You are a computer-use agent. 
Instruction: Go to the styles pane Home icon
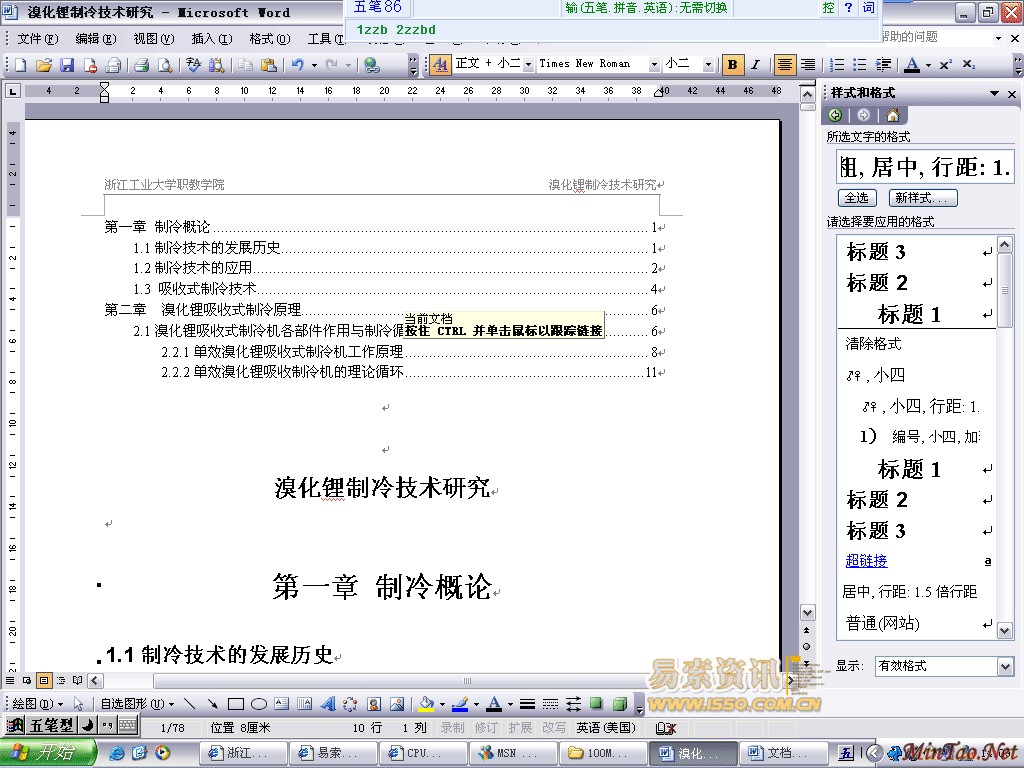tap(892, 115)
